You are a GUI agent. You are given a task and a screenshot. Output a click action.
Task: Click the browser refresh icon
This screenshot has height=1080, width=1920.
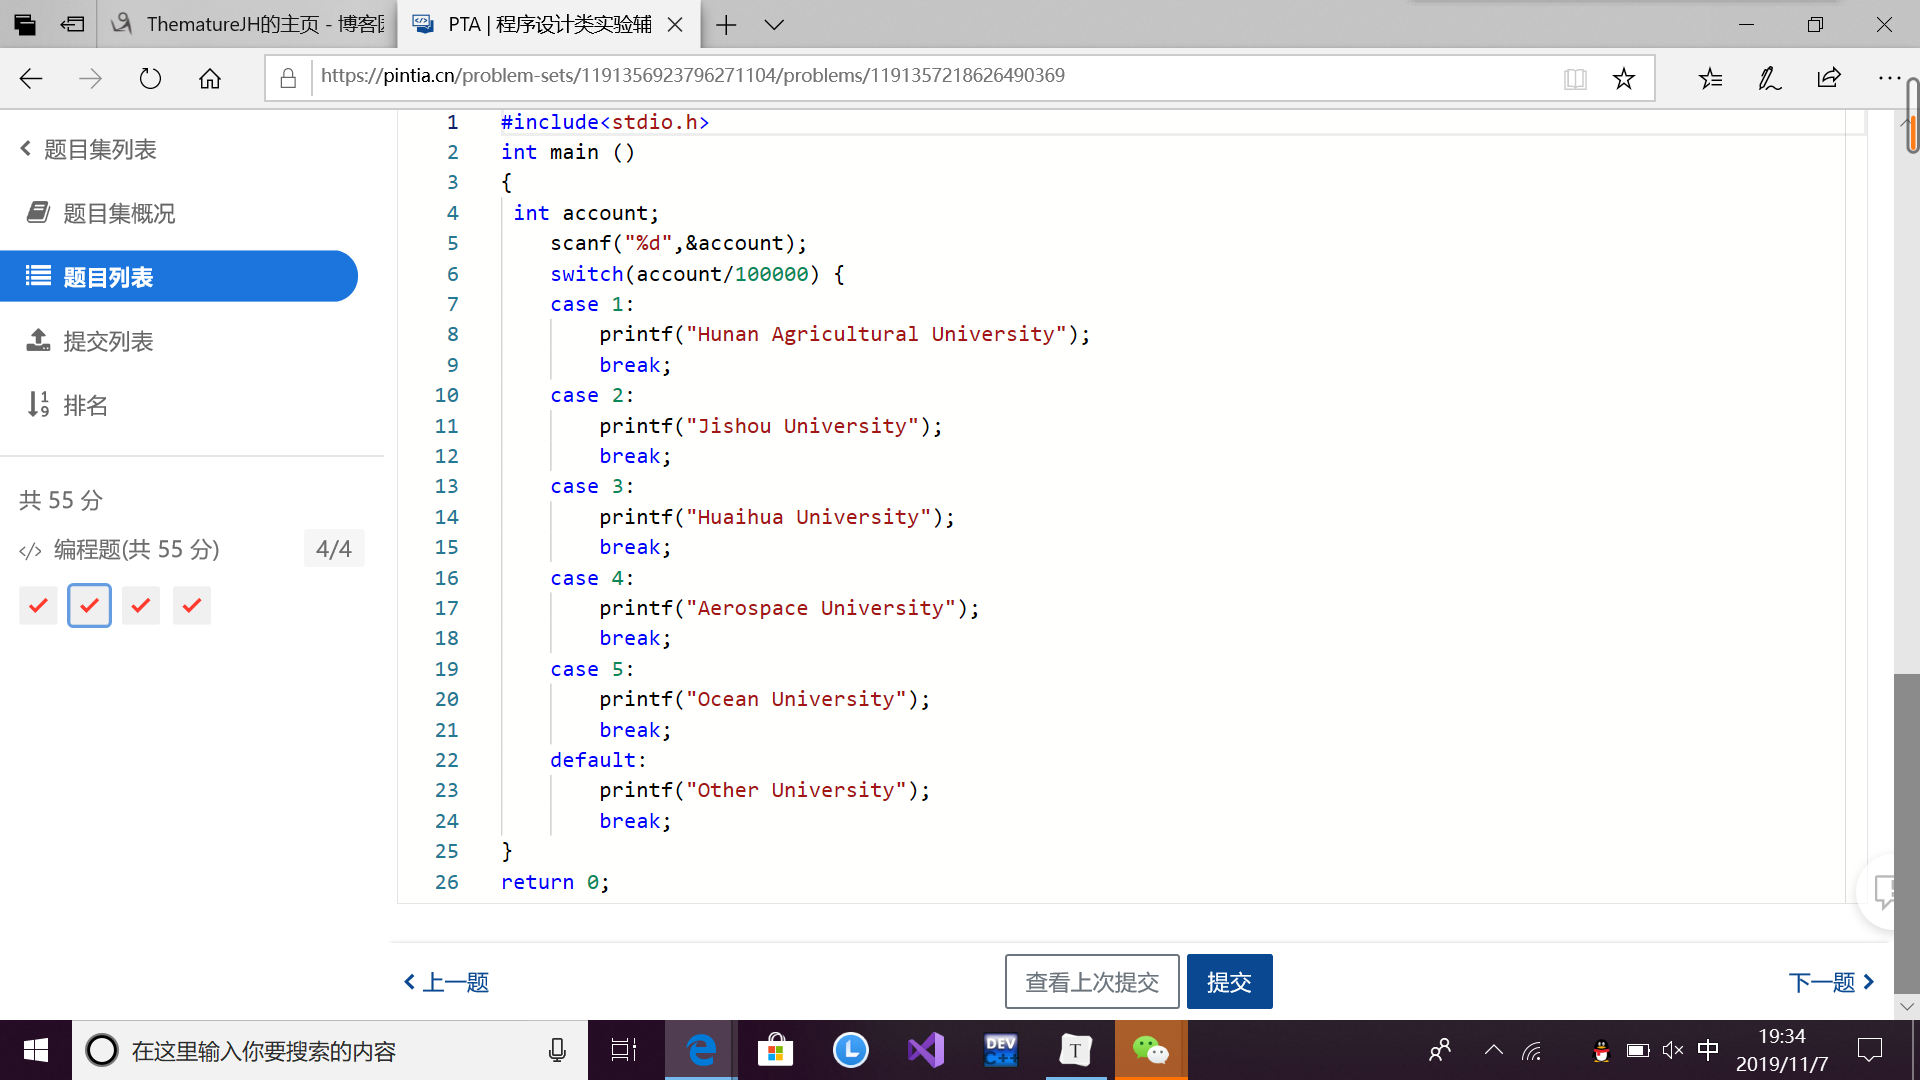pyautogui.click(x=150, y=79)
